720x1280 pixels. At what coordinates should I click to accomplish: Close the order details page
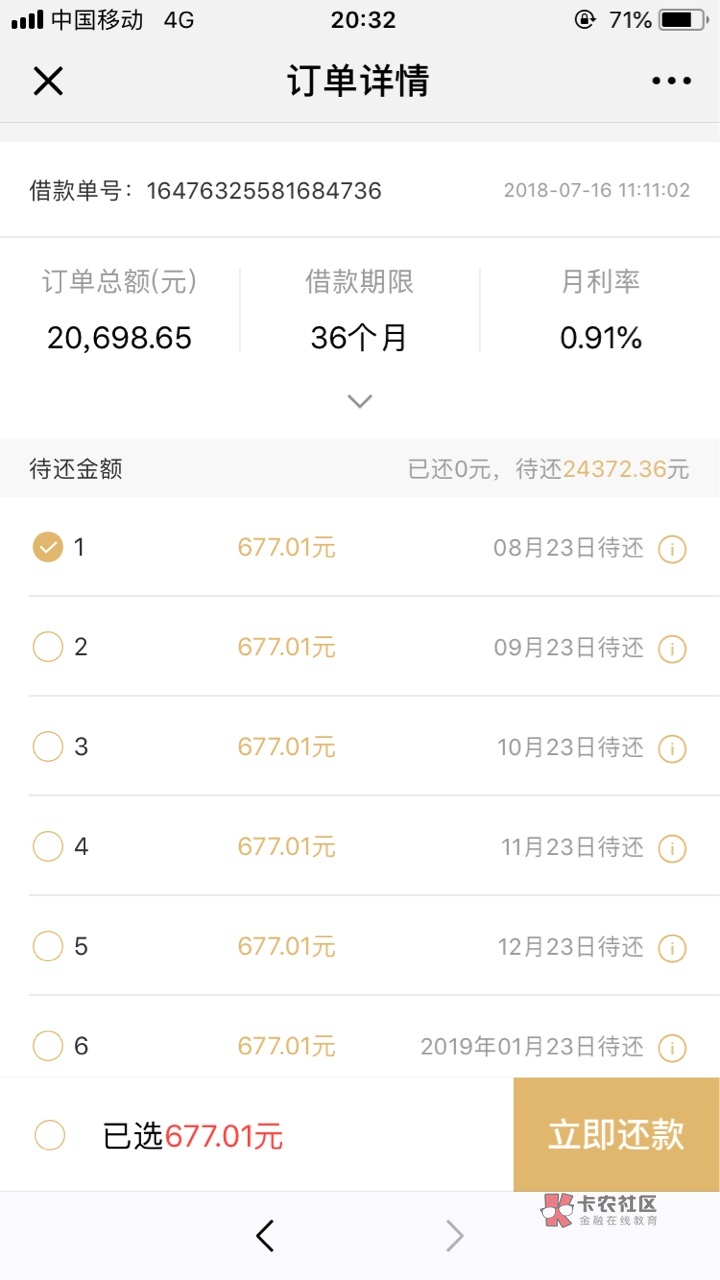click(48, 81)
